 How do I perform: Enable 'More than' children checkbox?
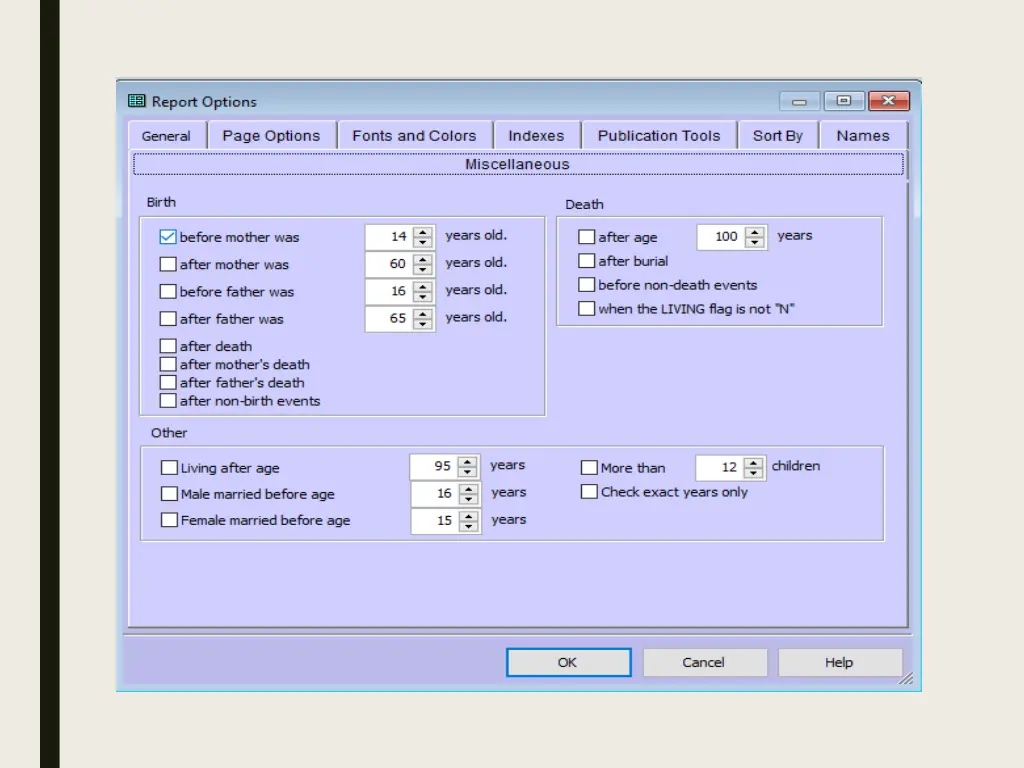click(x=589, y=468)
